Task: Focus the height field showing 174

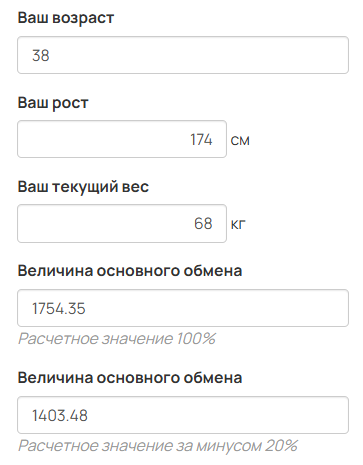Action: 122,139
